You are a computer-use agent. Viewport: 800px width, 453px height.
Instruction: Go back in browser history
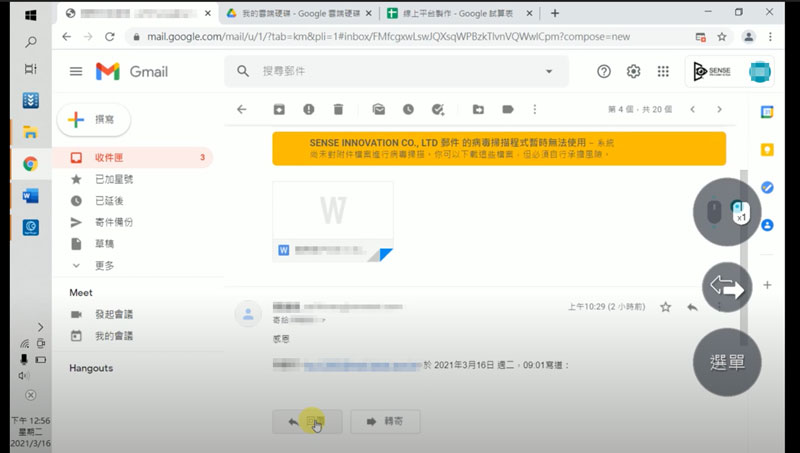click(x=66, y=37)
